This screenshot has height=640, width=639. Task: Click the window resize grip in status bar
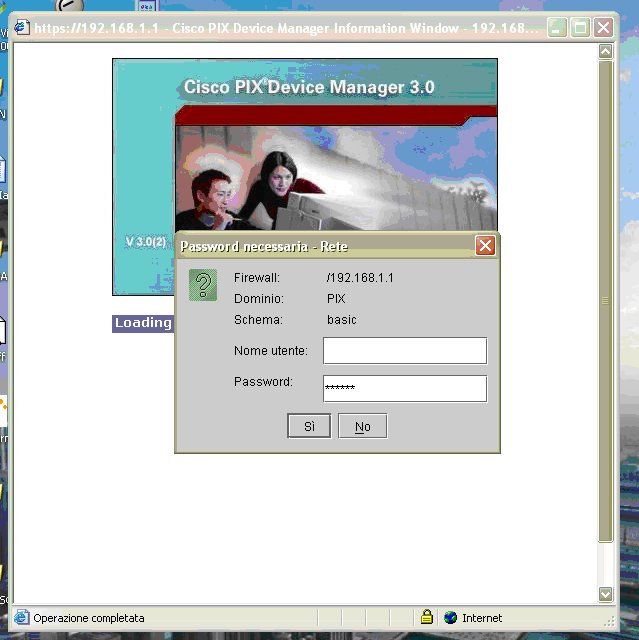[609, 622]
